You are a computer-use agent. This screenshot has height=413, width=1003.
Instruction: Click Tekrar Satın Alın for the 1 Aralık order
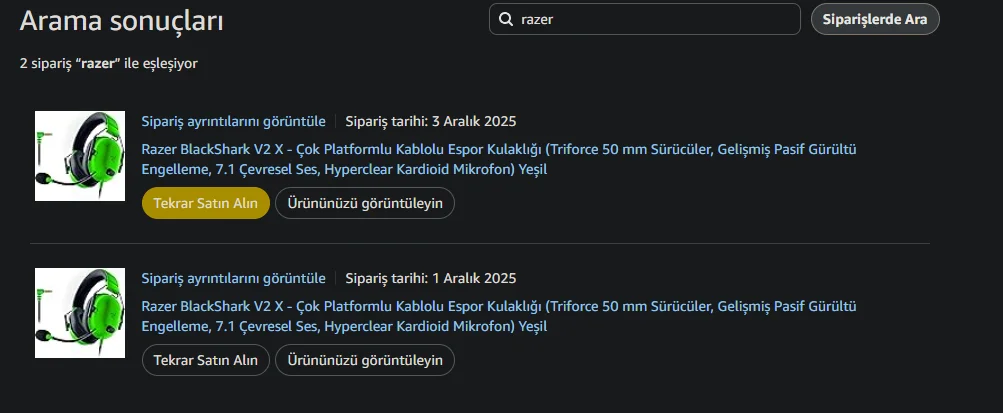click(206, 360)
